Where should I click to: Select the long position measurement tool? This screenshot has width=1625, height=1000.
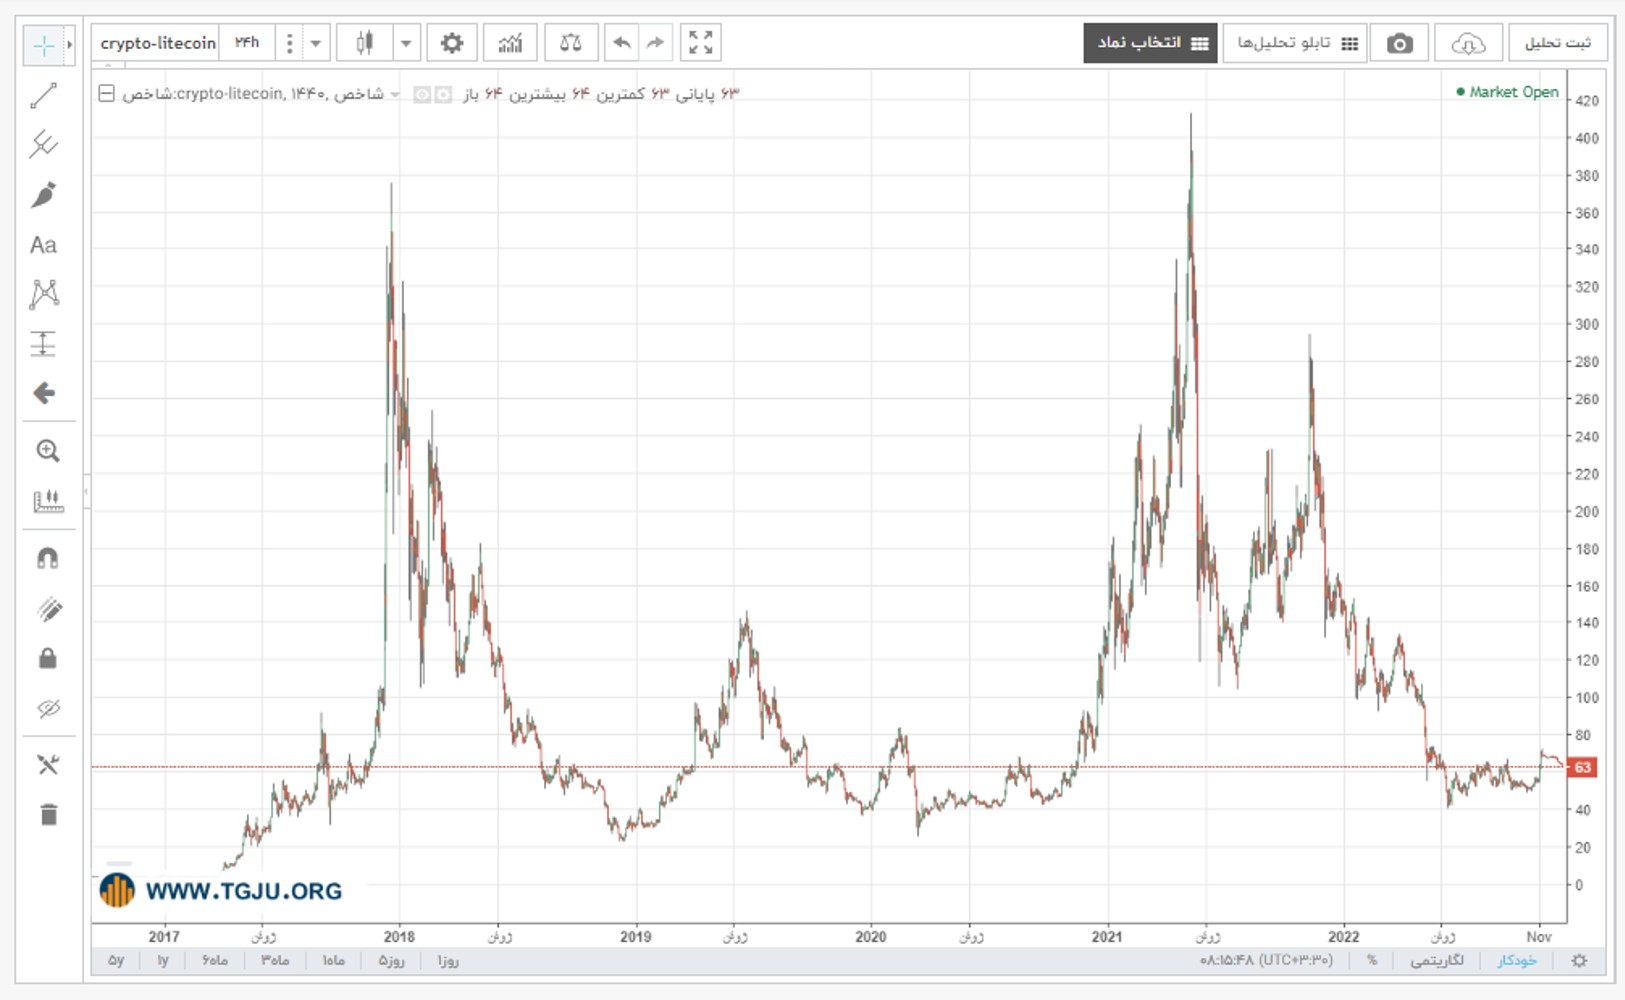[x=43, y=344]
